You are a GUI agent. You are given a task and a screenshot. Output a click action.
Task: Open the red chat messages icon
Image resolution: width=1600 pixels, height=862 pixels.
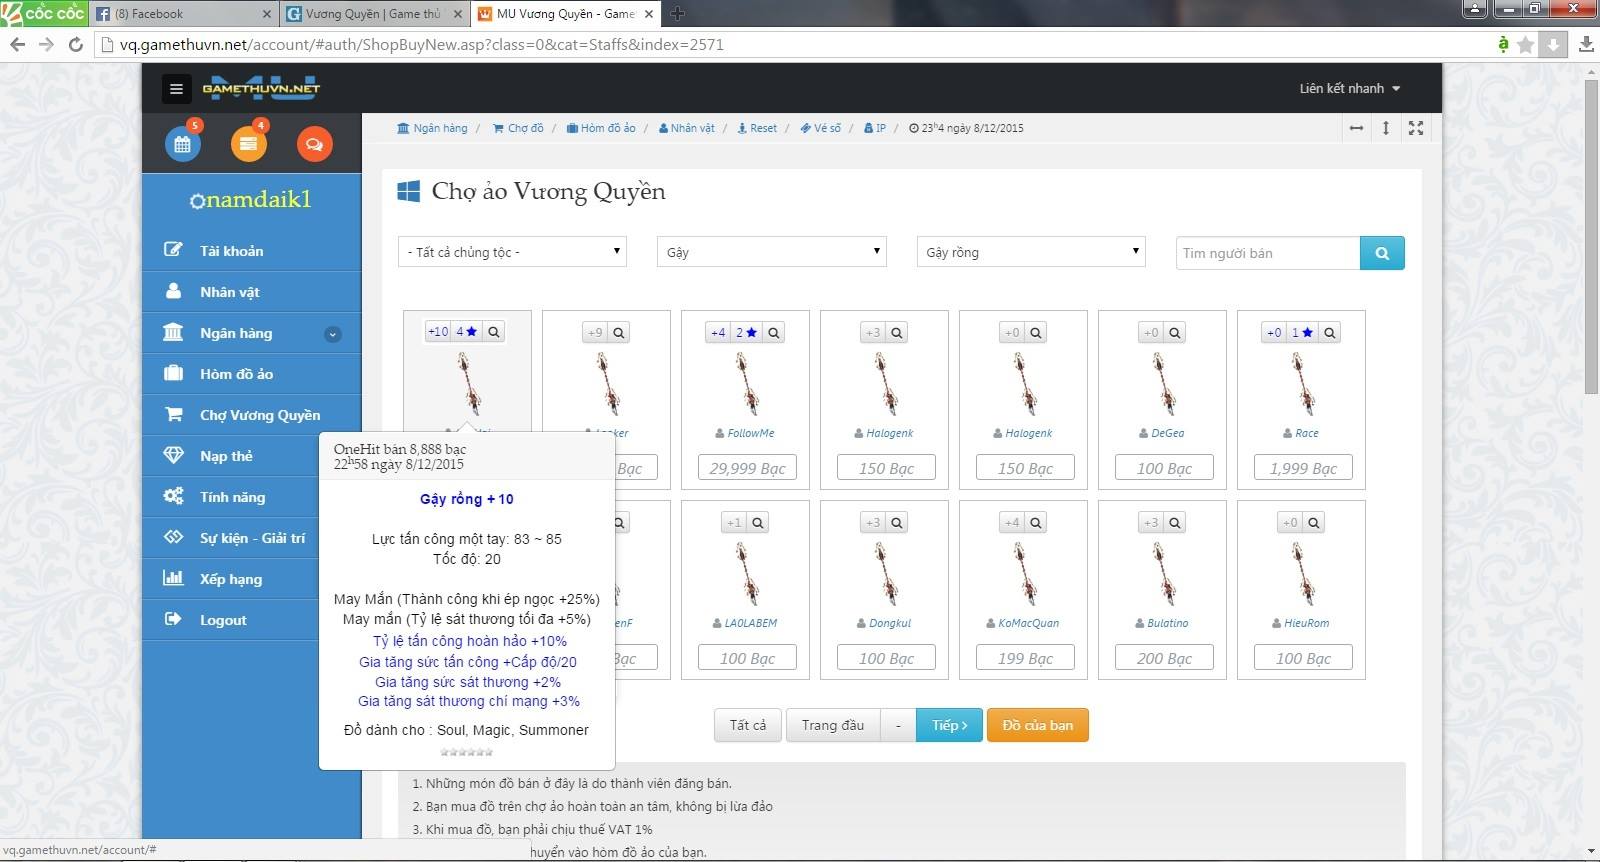click(314, 144)
